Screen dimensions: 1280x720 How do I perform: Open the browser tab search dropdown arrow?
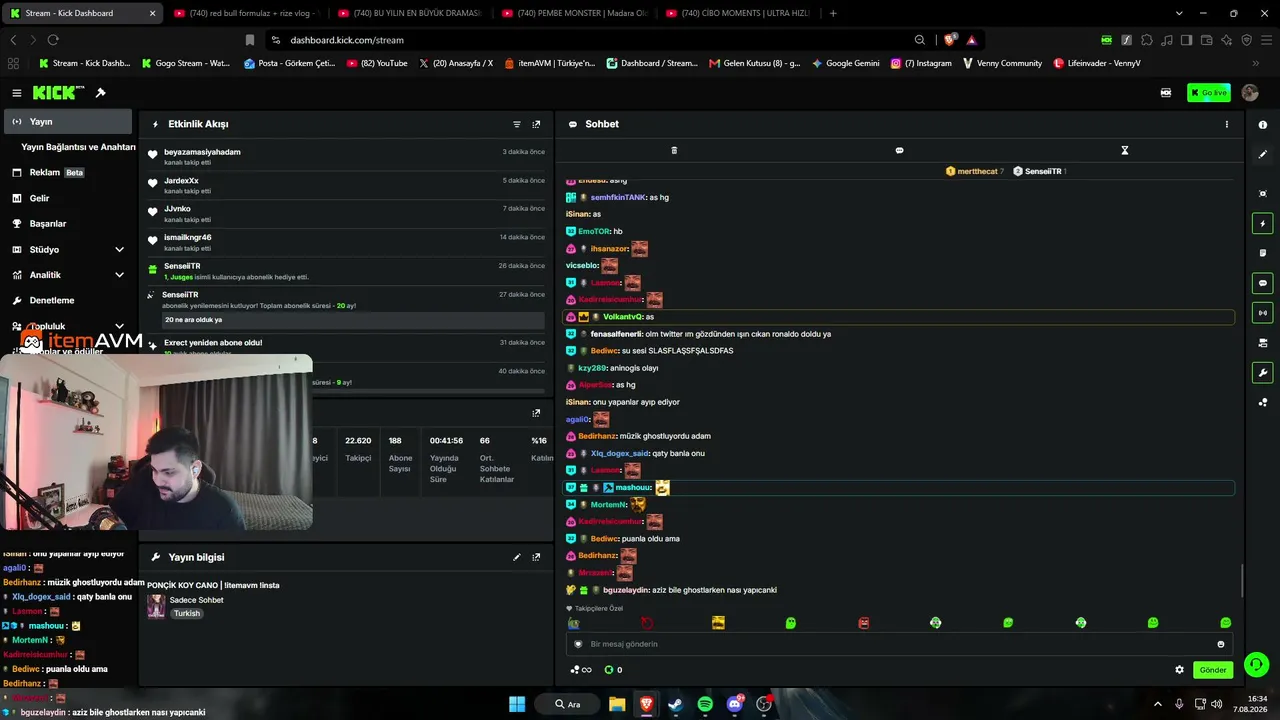pos(1179,13)
